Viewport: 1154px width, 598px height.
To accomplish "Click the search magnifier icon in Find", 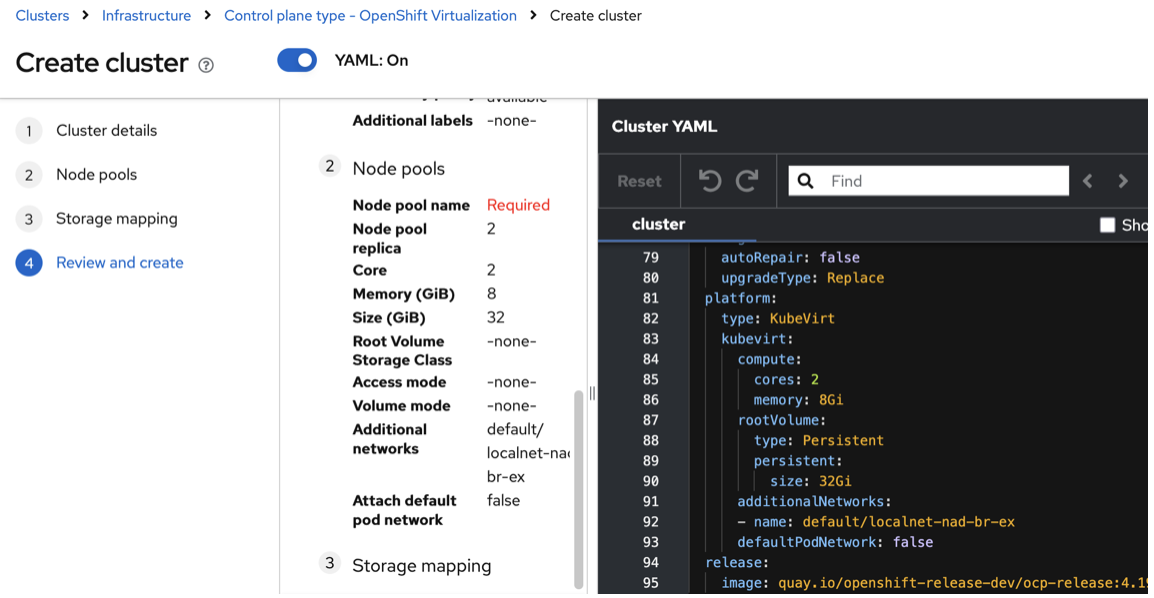I will 806,181.
